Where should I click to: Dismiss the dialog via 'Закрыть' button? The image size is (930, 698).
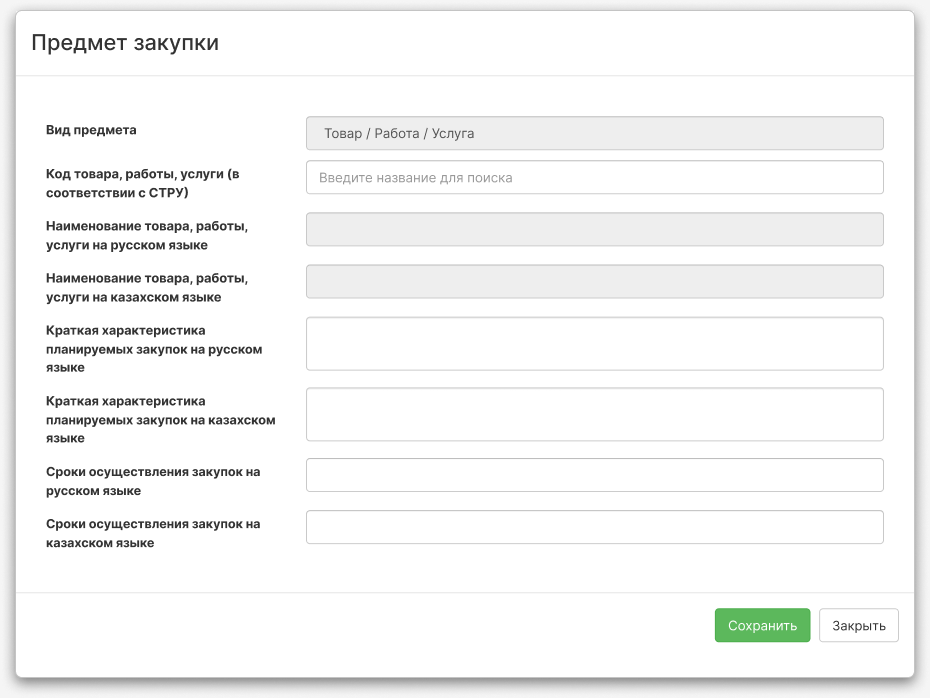pyautogui.click(x=859, y=625)
